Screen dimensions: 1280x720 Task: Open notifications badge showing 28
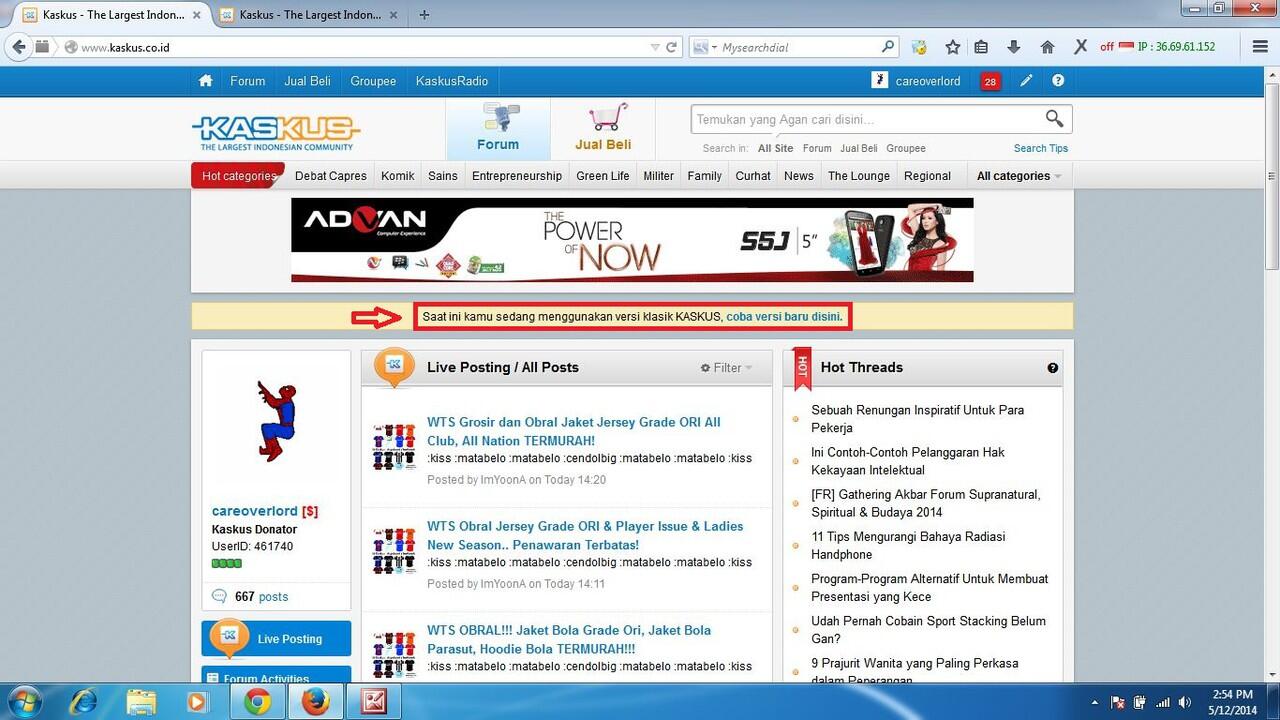pyautogui.click(x=990, y=82)
